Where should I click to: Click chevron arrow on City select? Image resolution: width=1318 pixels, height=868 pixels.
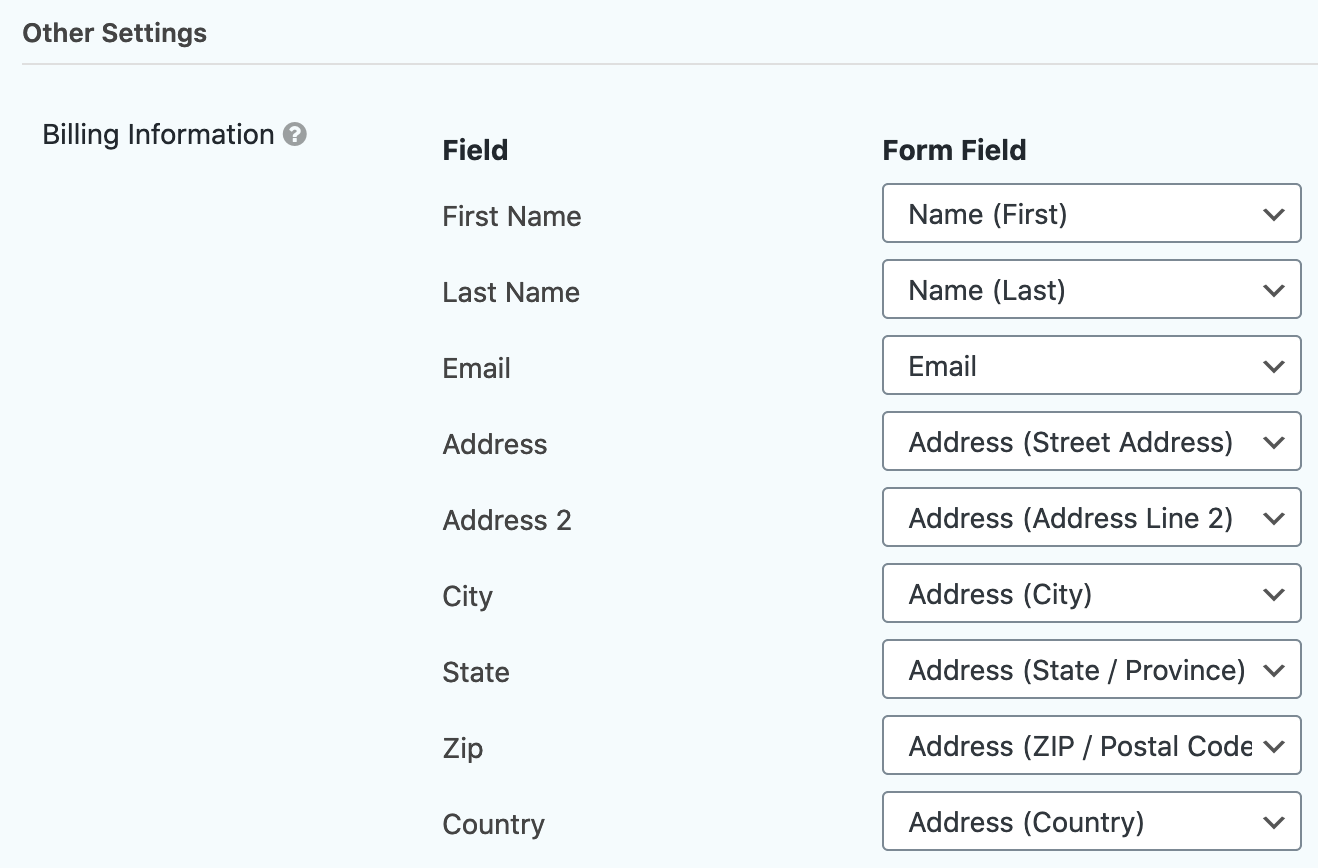point(1273,595)
